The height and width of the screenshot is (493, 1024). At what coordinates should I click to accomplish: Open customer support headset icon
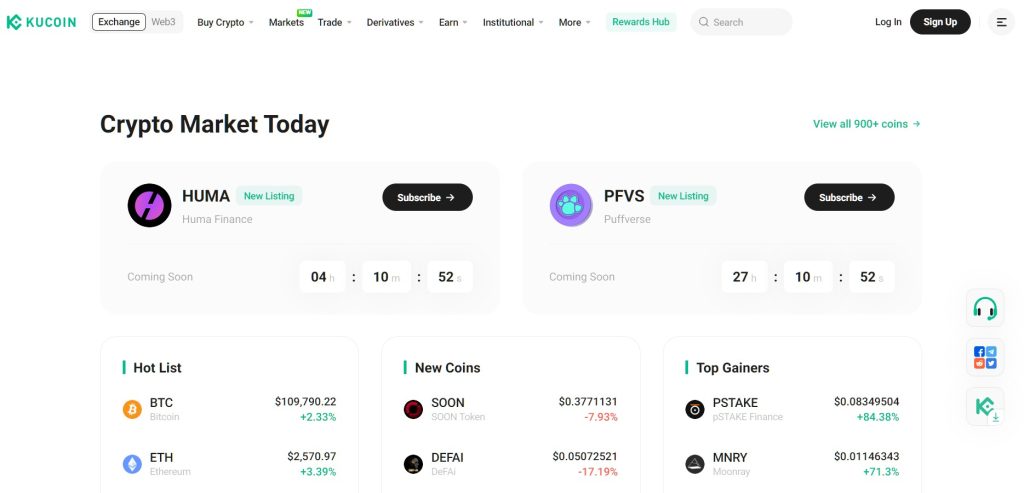(985, 308)
